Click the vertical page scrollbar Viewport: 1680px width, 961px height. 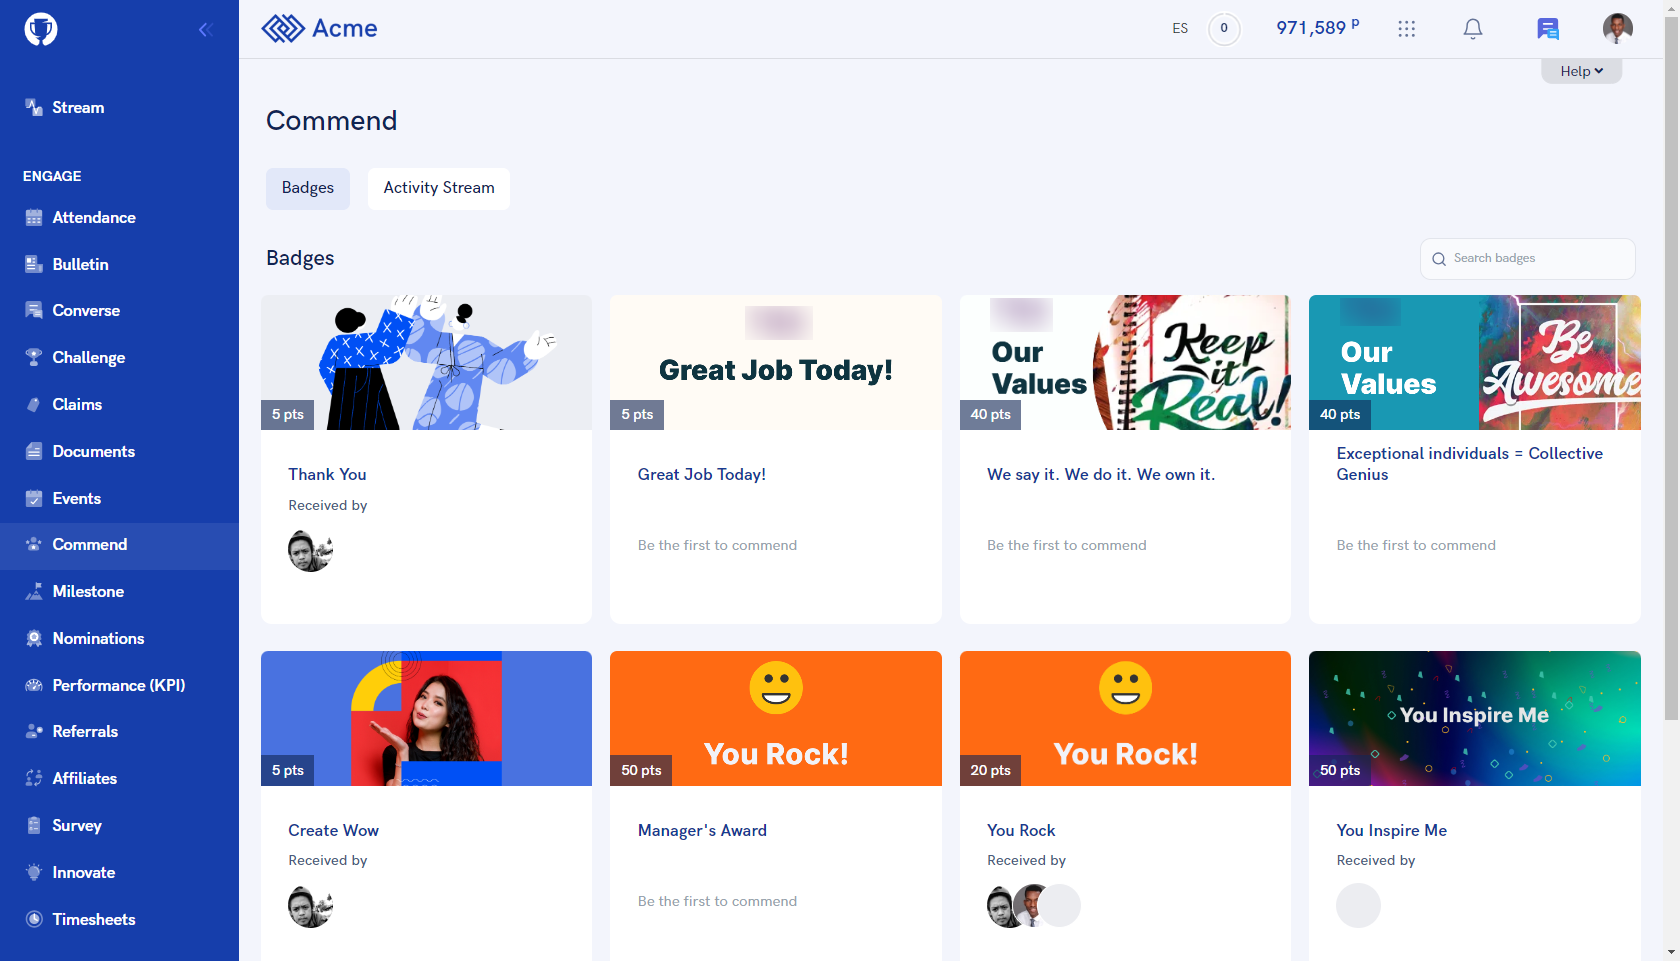click(1671, 370)
